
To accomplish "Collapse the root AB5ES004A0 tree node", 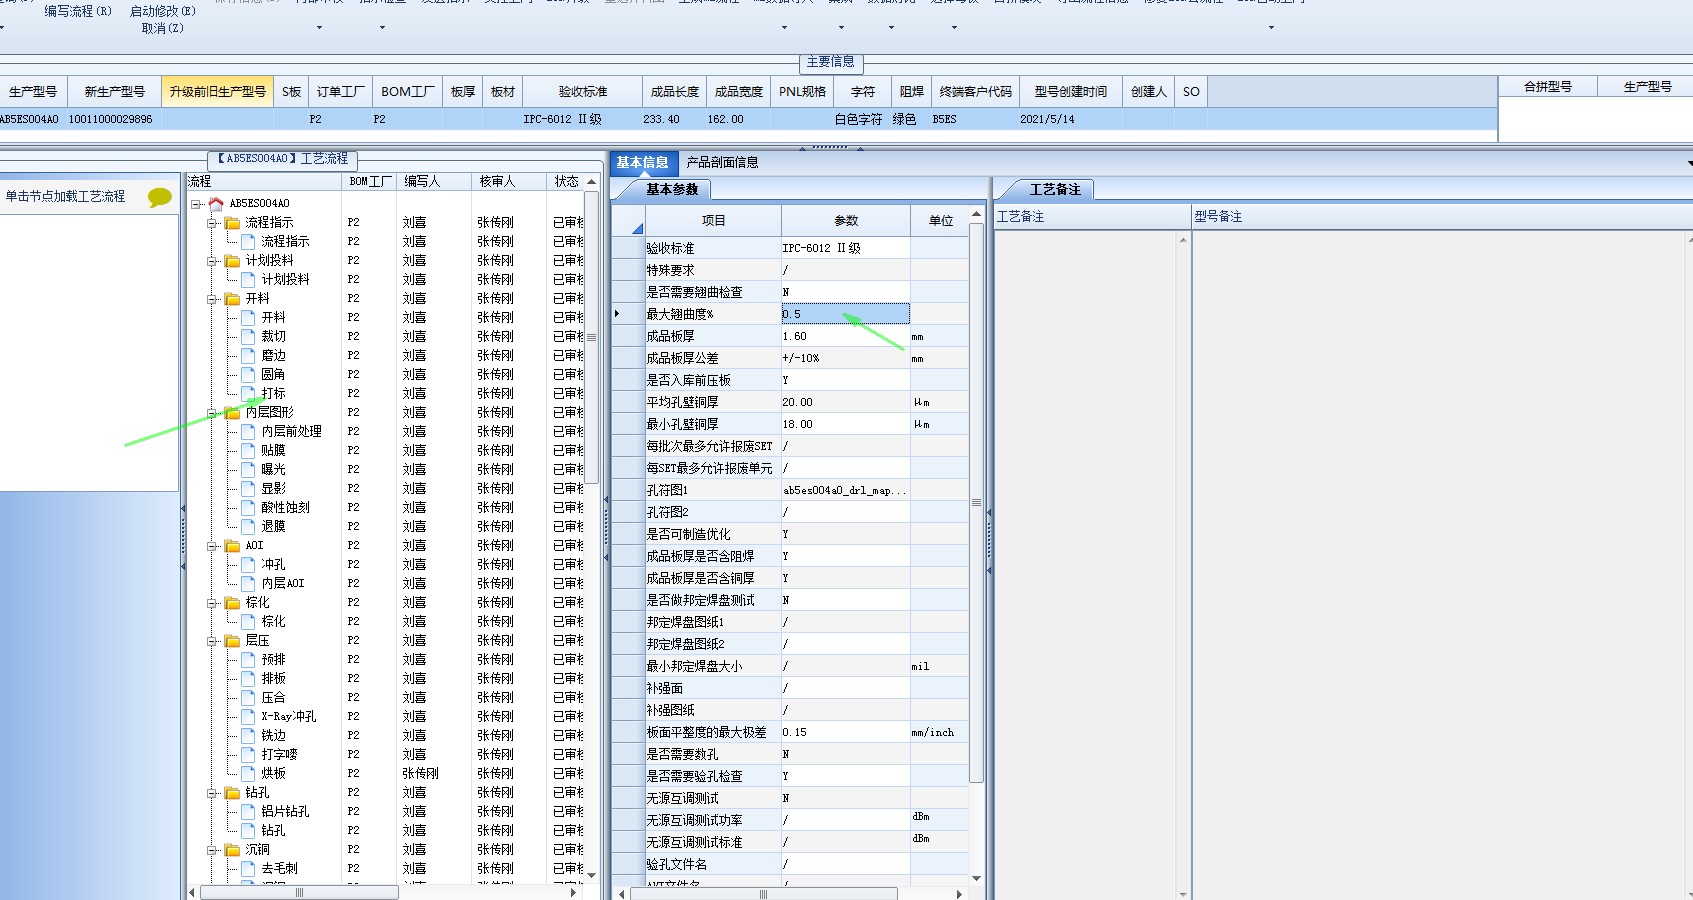I will pyautogui.click(x=196, y=204).
